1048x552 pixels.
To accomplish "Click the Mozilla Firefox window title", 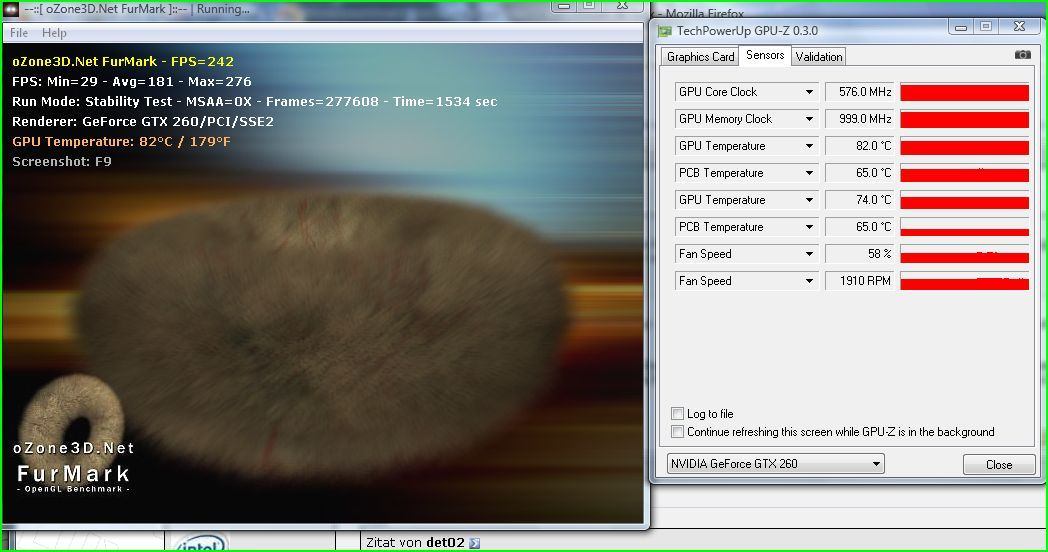I will tap(704, 13).
